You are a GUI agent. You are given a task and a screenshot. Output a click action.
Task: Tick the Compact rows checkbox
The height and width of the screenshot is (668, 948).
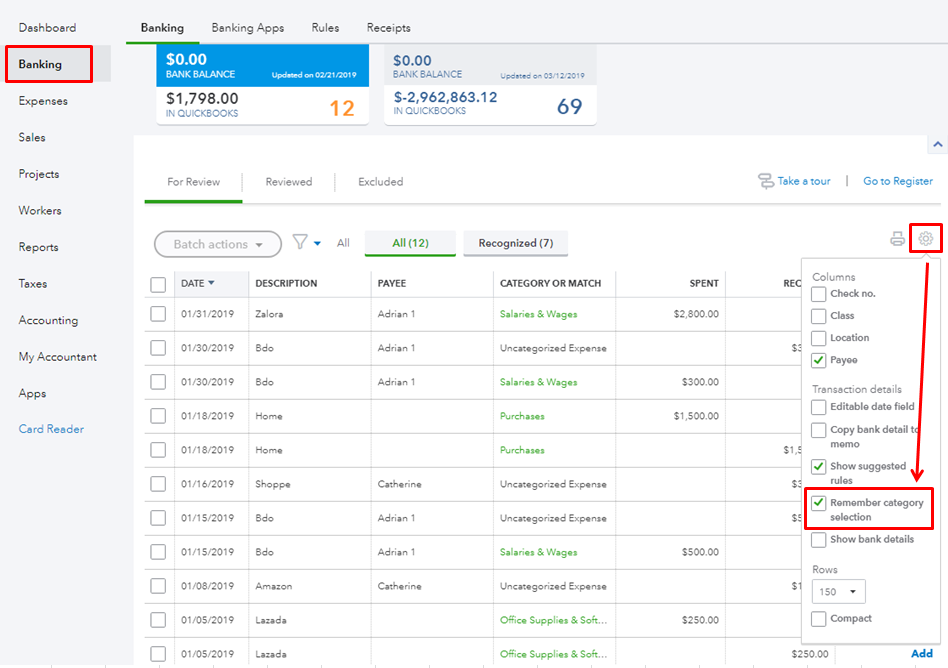pos(819,619)
